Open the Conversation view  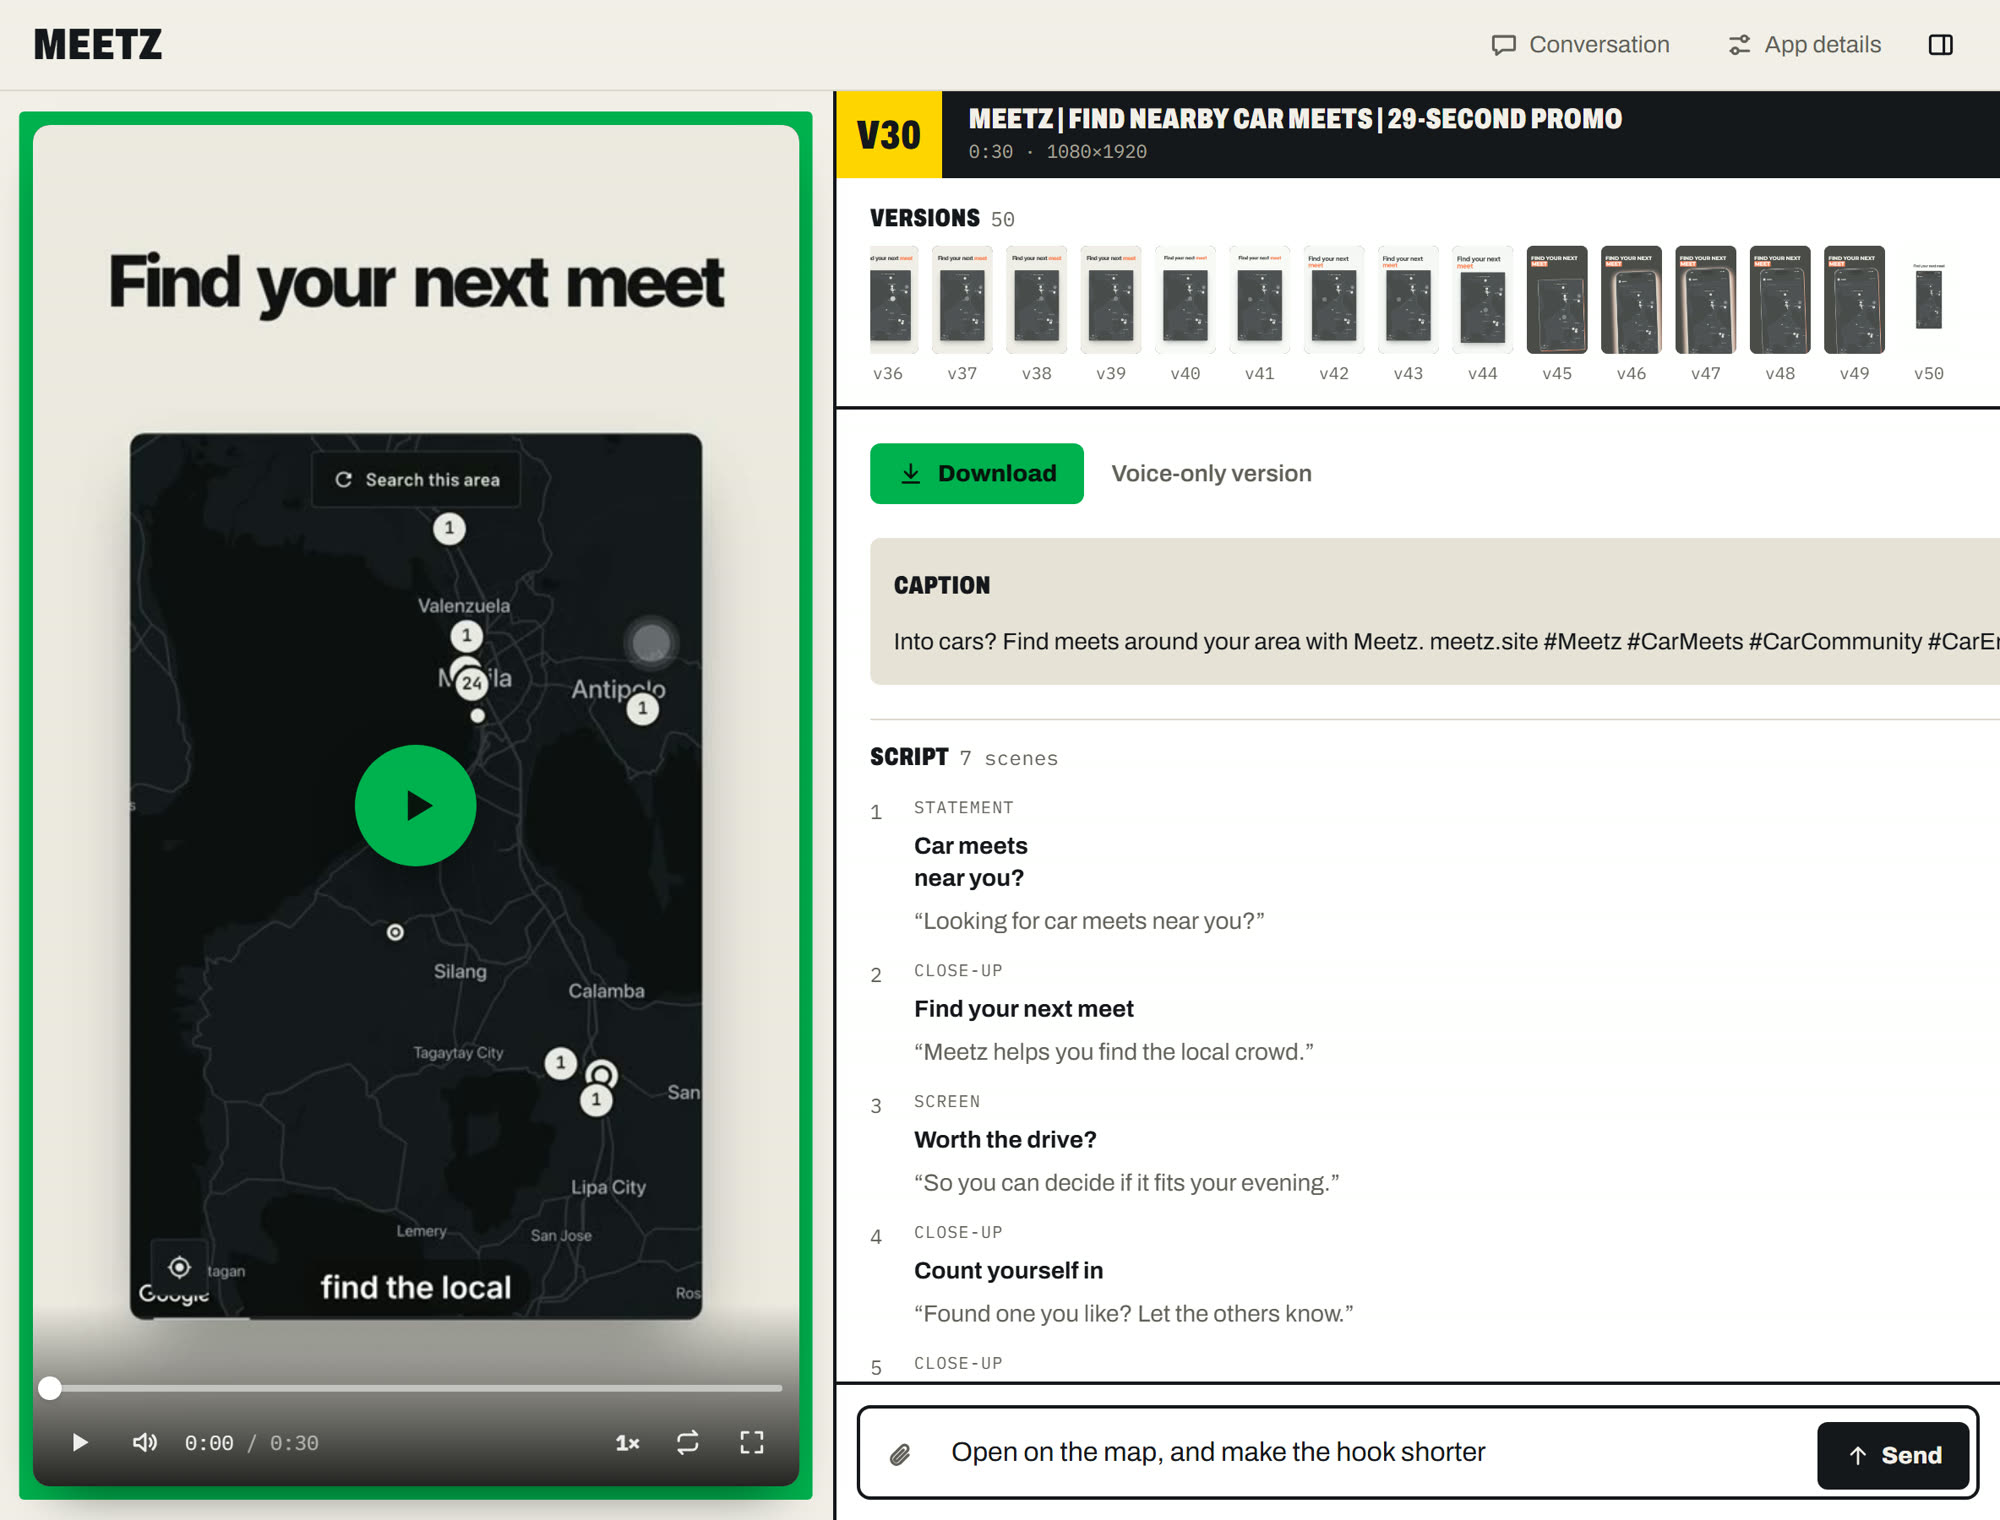pyautogui.click(x=1580, y=45)
